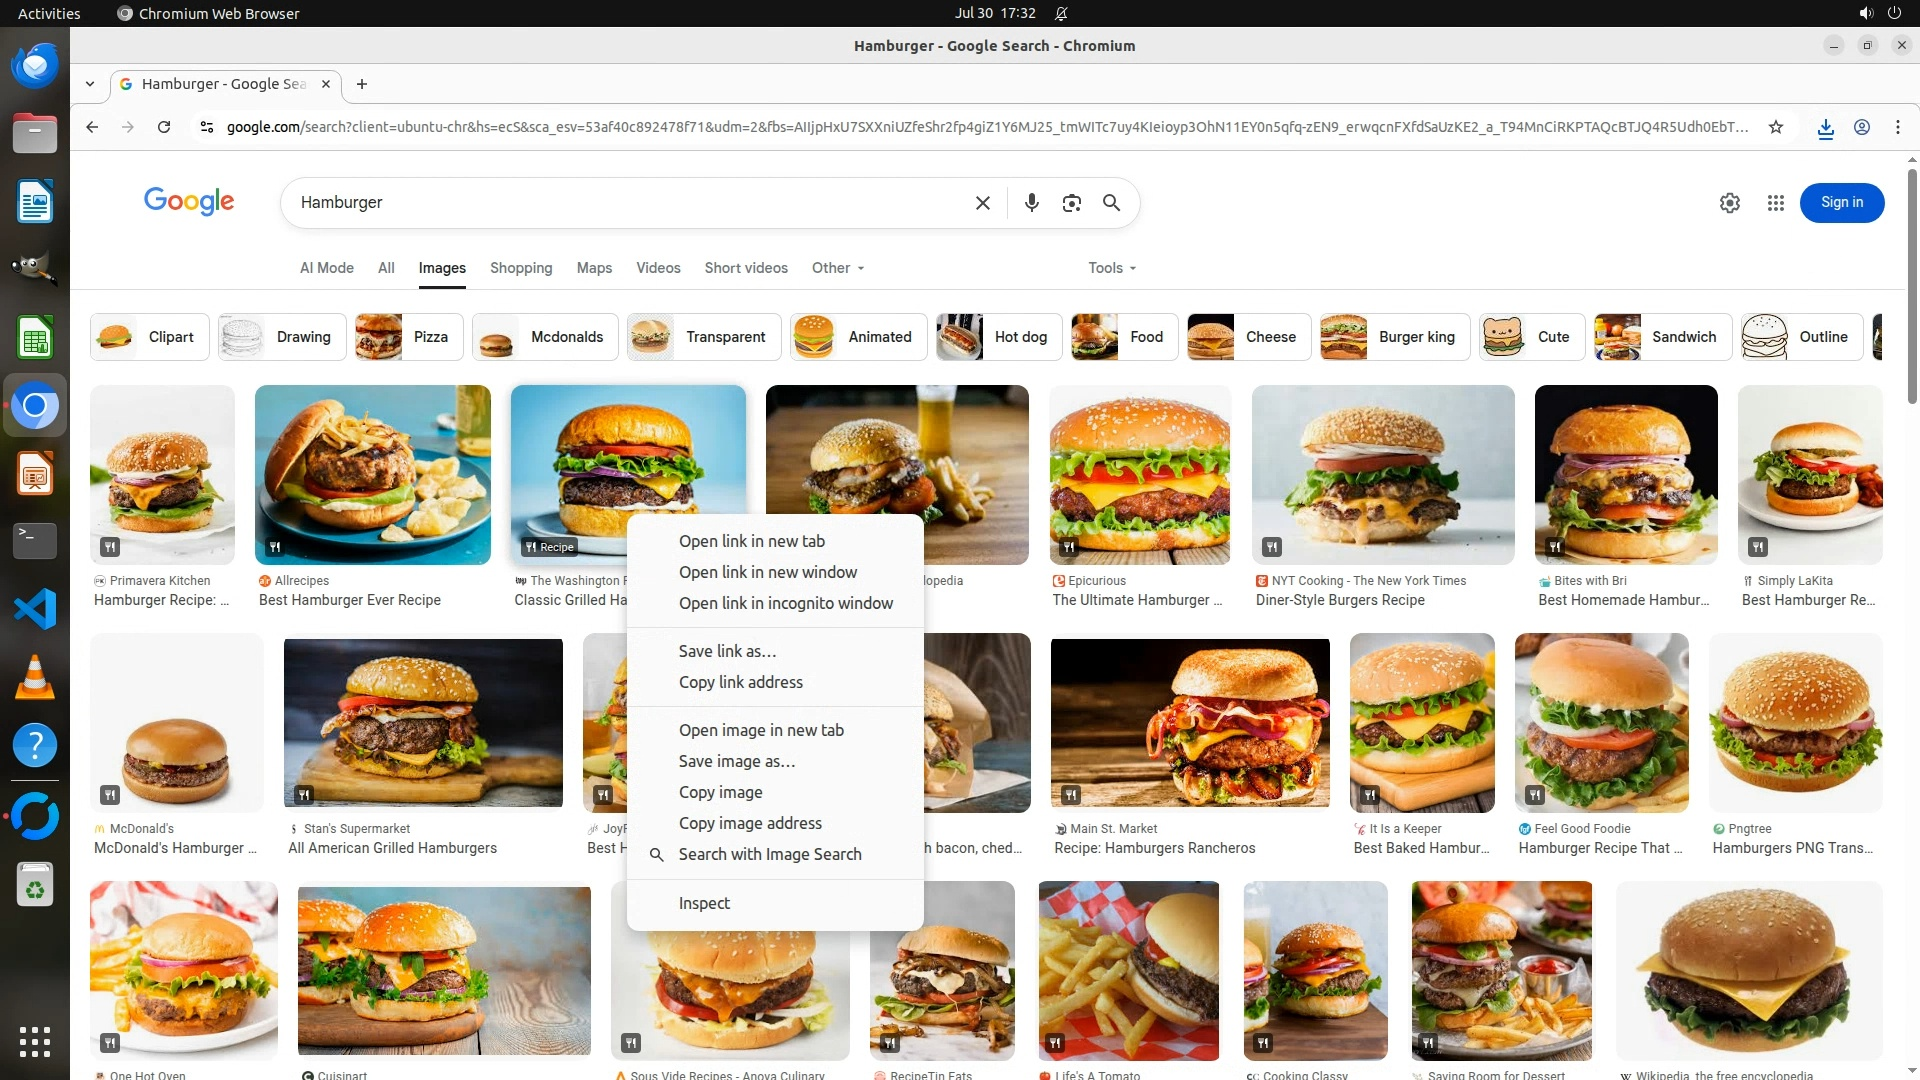1920x1080 pixels.
Task: Open the tab search chevron
Action: point(90,84)
